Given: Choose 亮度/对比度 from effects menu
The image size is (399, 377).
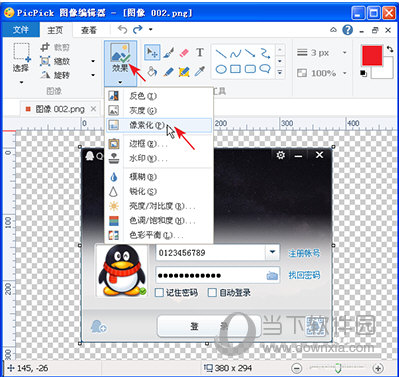Looking at the screenshot, I should coord(159,206).
